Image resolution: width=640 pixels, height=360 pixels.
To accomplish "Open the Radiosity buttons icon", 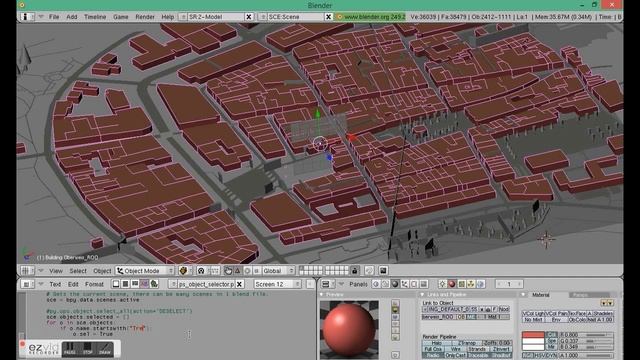I will [471, 284].
